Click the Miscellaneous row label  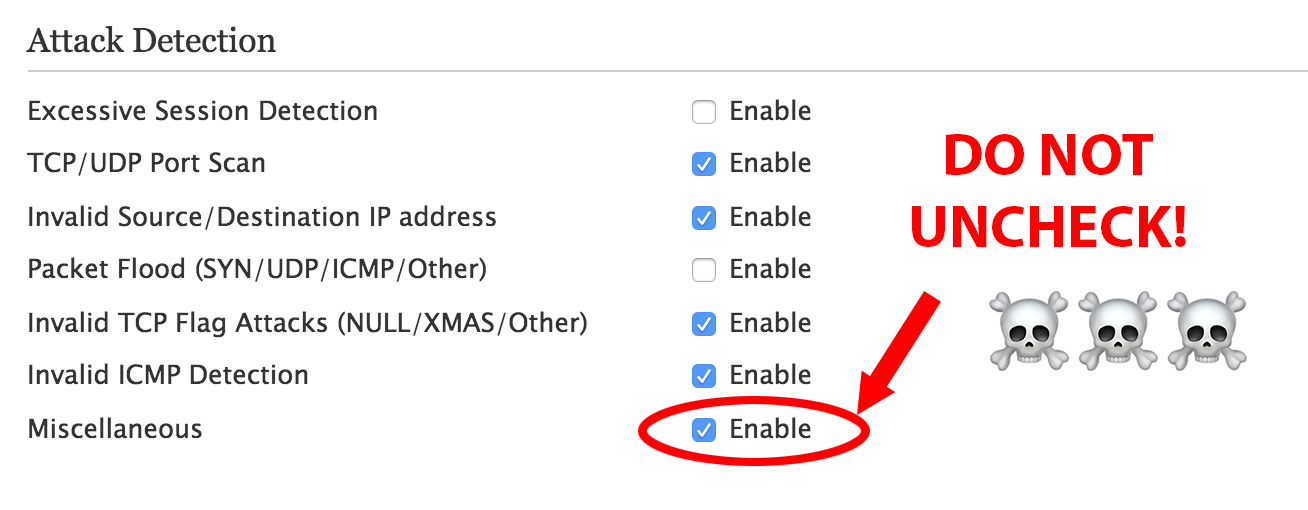click(115, 429)
